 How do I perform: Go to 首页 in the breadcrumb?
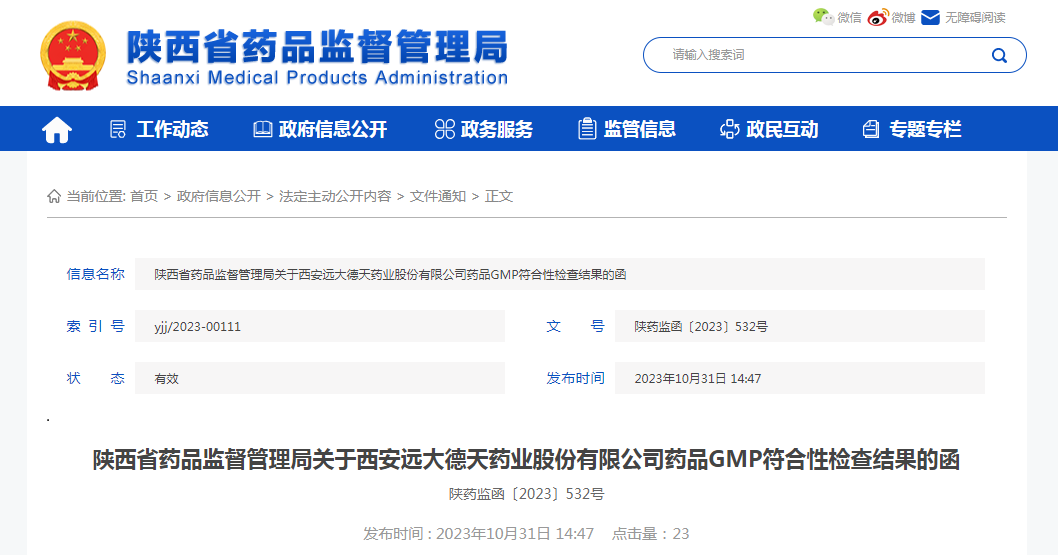[x=144, y=196]
